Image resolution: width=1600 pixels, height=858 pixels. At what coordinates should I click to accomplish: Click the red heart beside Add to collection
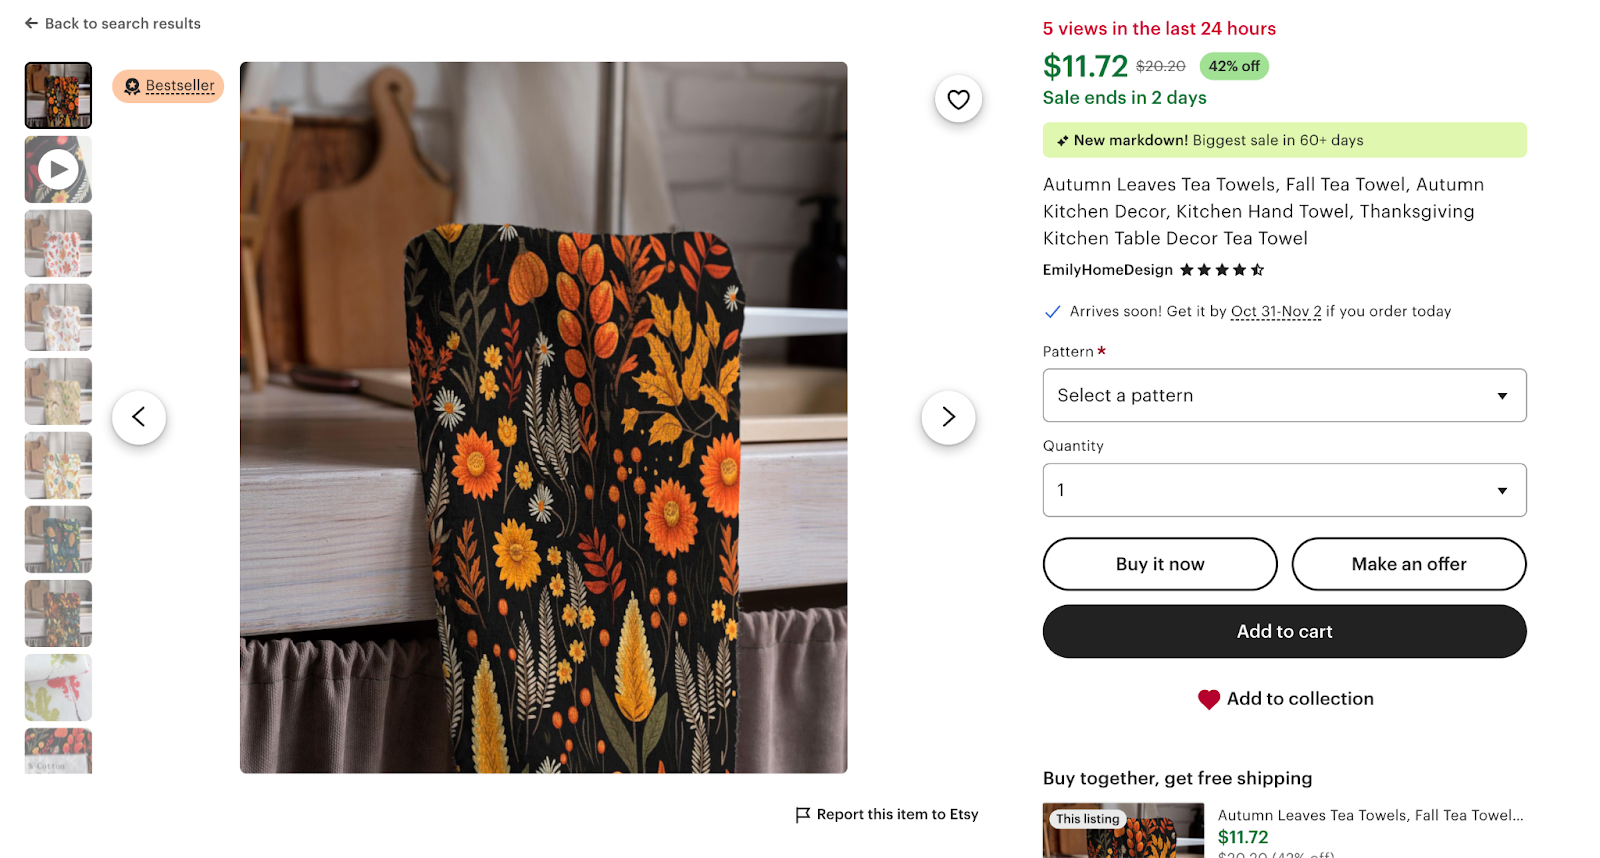coord(1209,699)
